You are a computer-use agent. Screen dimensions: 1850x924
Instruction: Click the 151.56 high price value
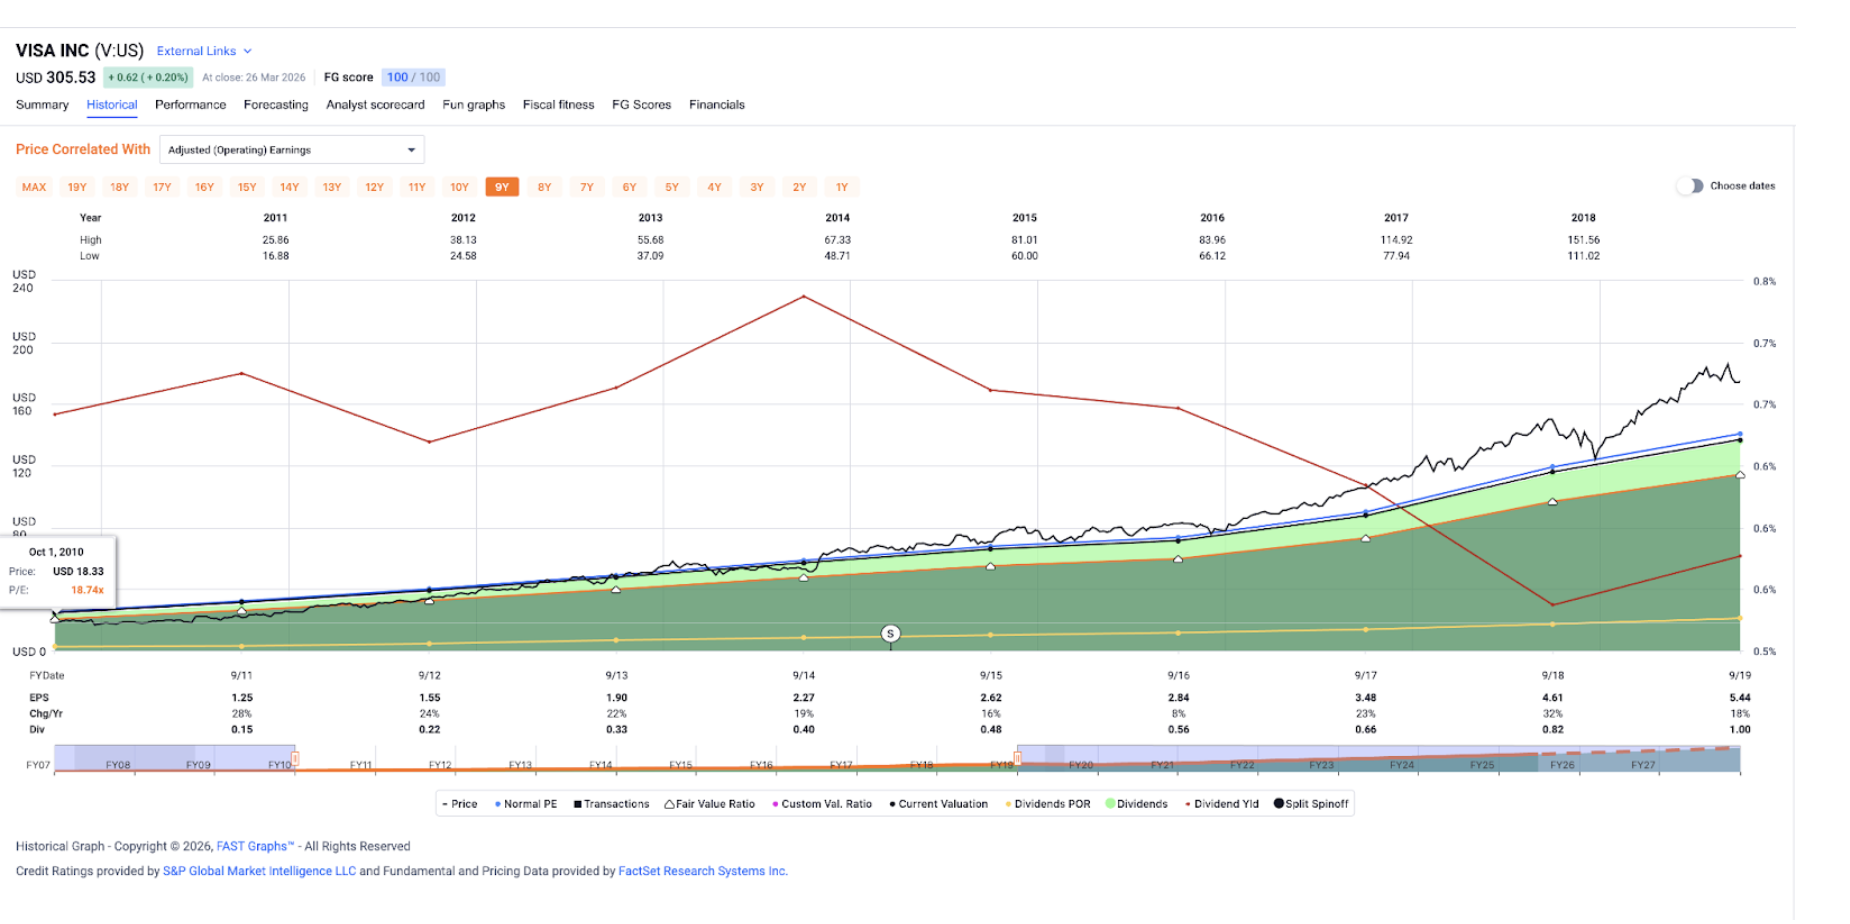point(1584,240)
